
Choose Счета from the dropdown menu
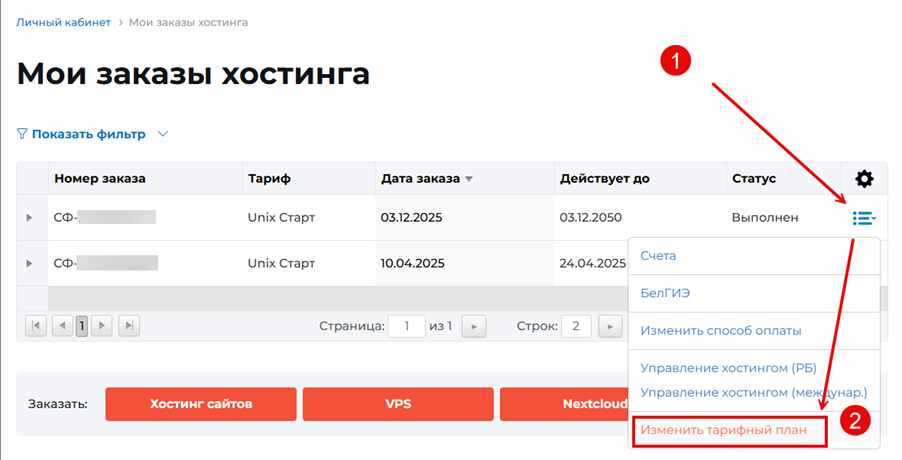(659, 256)
